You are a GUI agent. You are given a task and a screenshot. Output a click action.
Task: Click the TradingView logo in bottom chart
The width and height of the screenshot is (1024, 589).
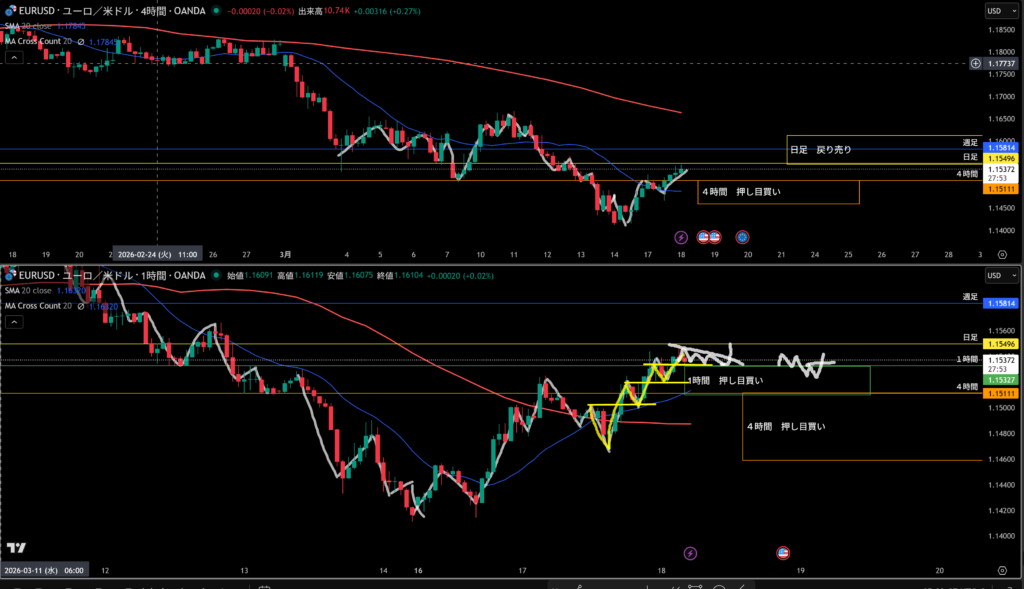click(15, 547)
